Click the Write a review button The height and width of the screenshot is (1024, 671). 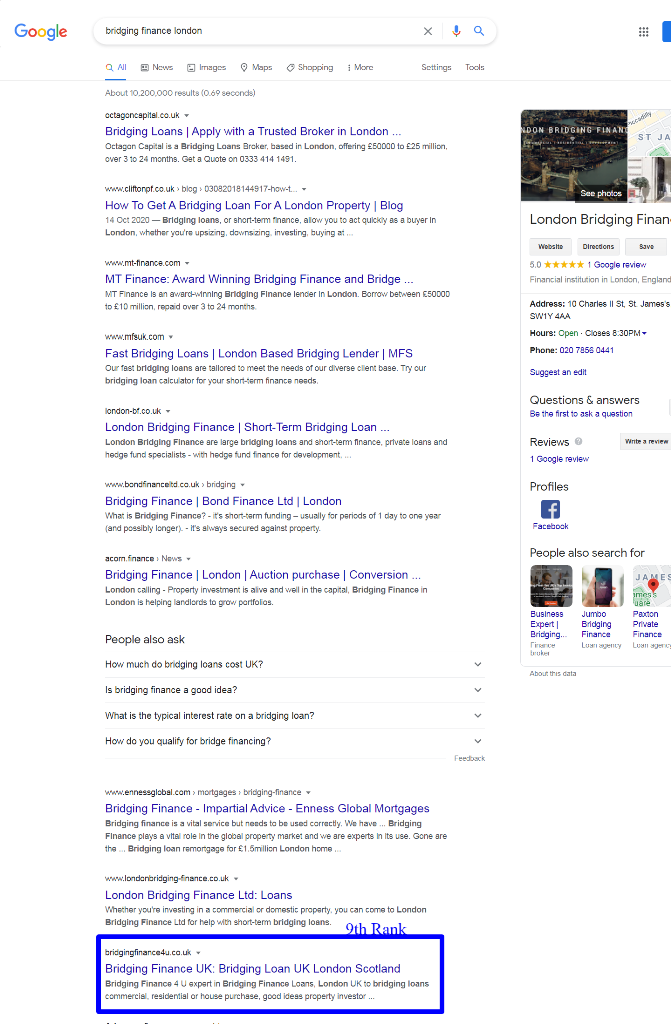point(646,441)
